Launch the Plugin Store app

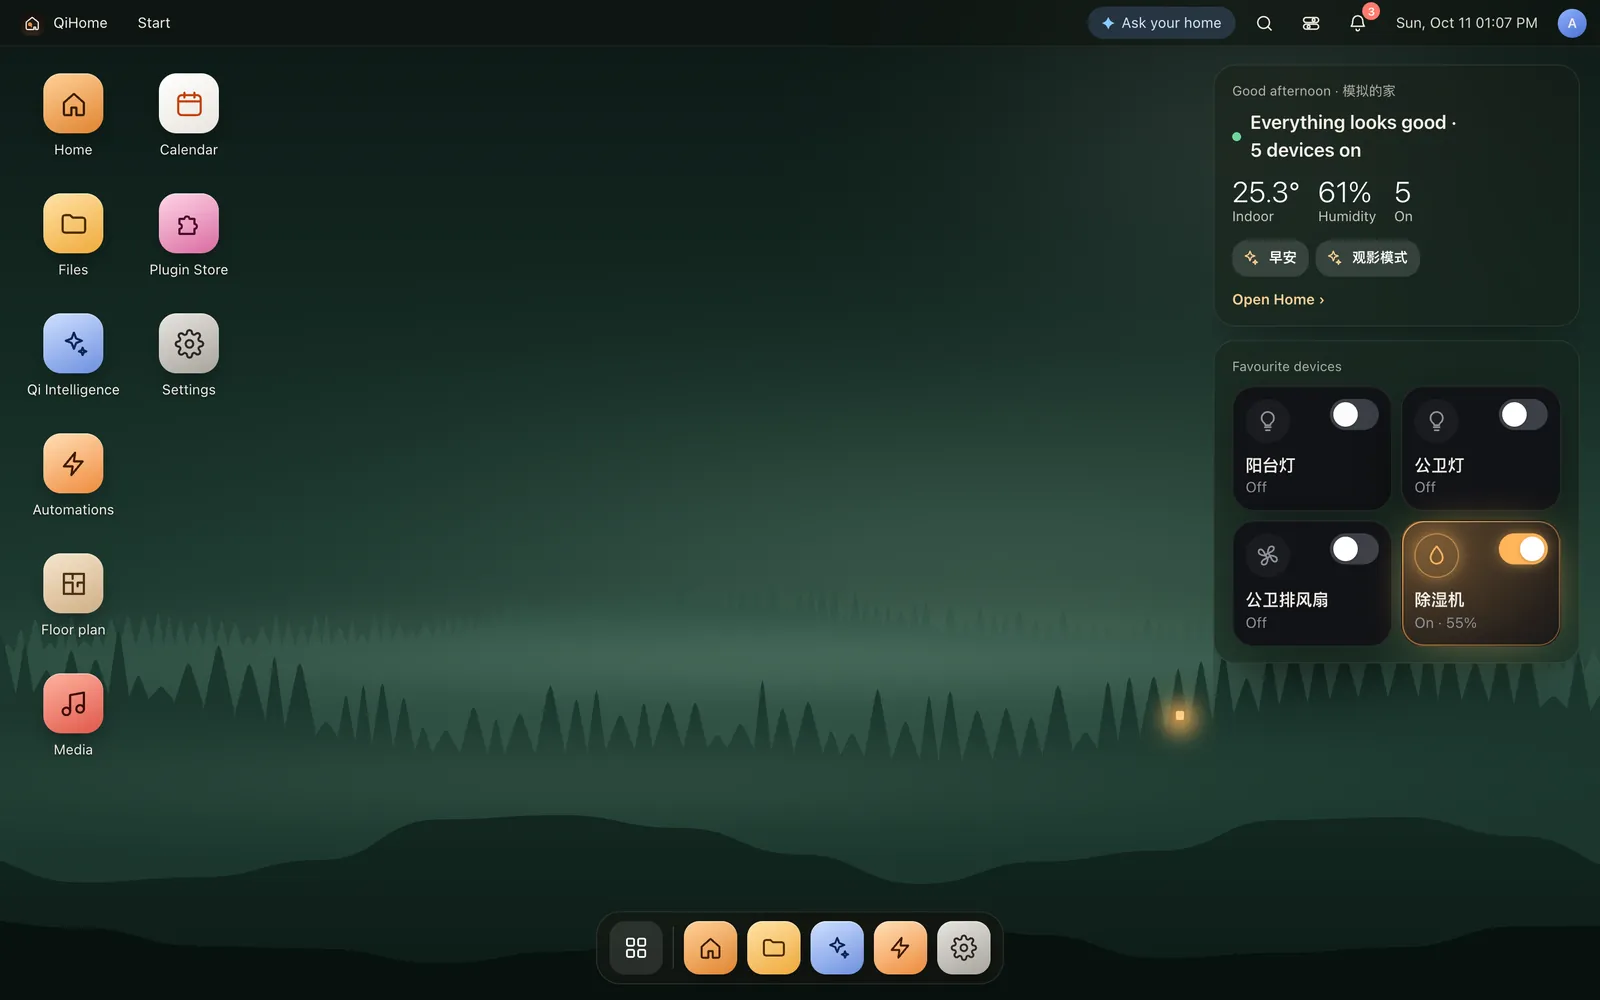[x=189, y=224]
